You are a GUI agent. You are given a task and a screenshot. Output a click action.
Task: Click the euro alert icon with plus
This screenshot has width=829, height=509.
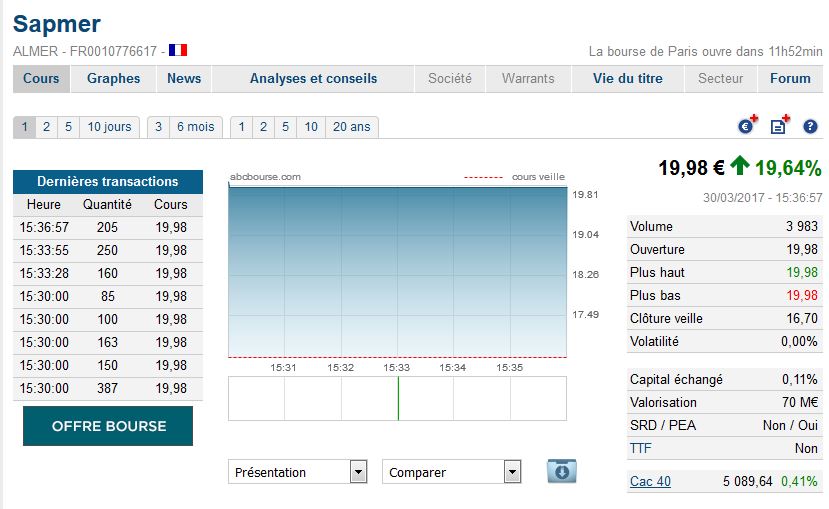point(747,125)
